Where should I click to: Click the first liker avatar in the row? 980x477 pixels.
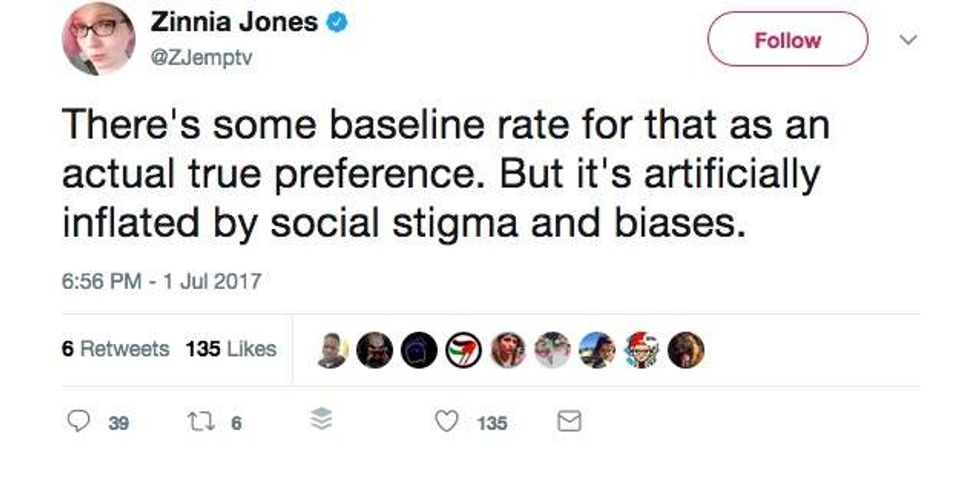(x=332, y=350)
